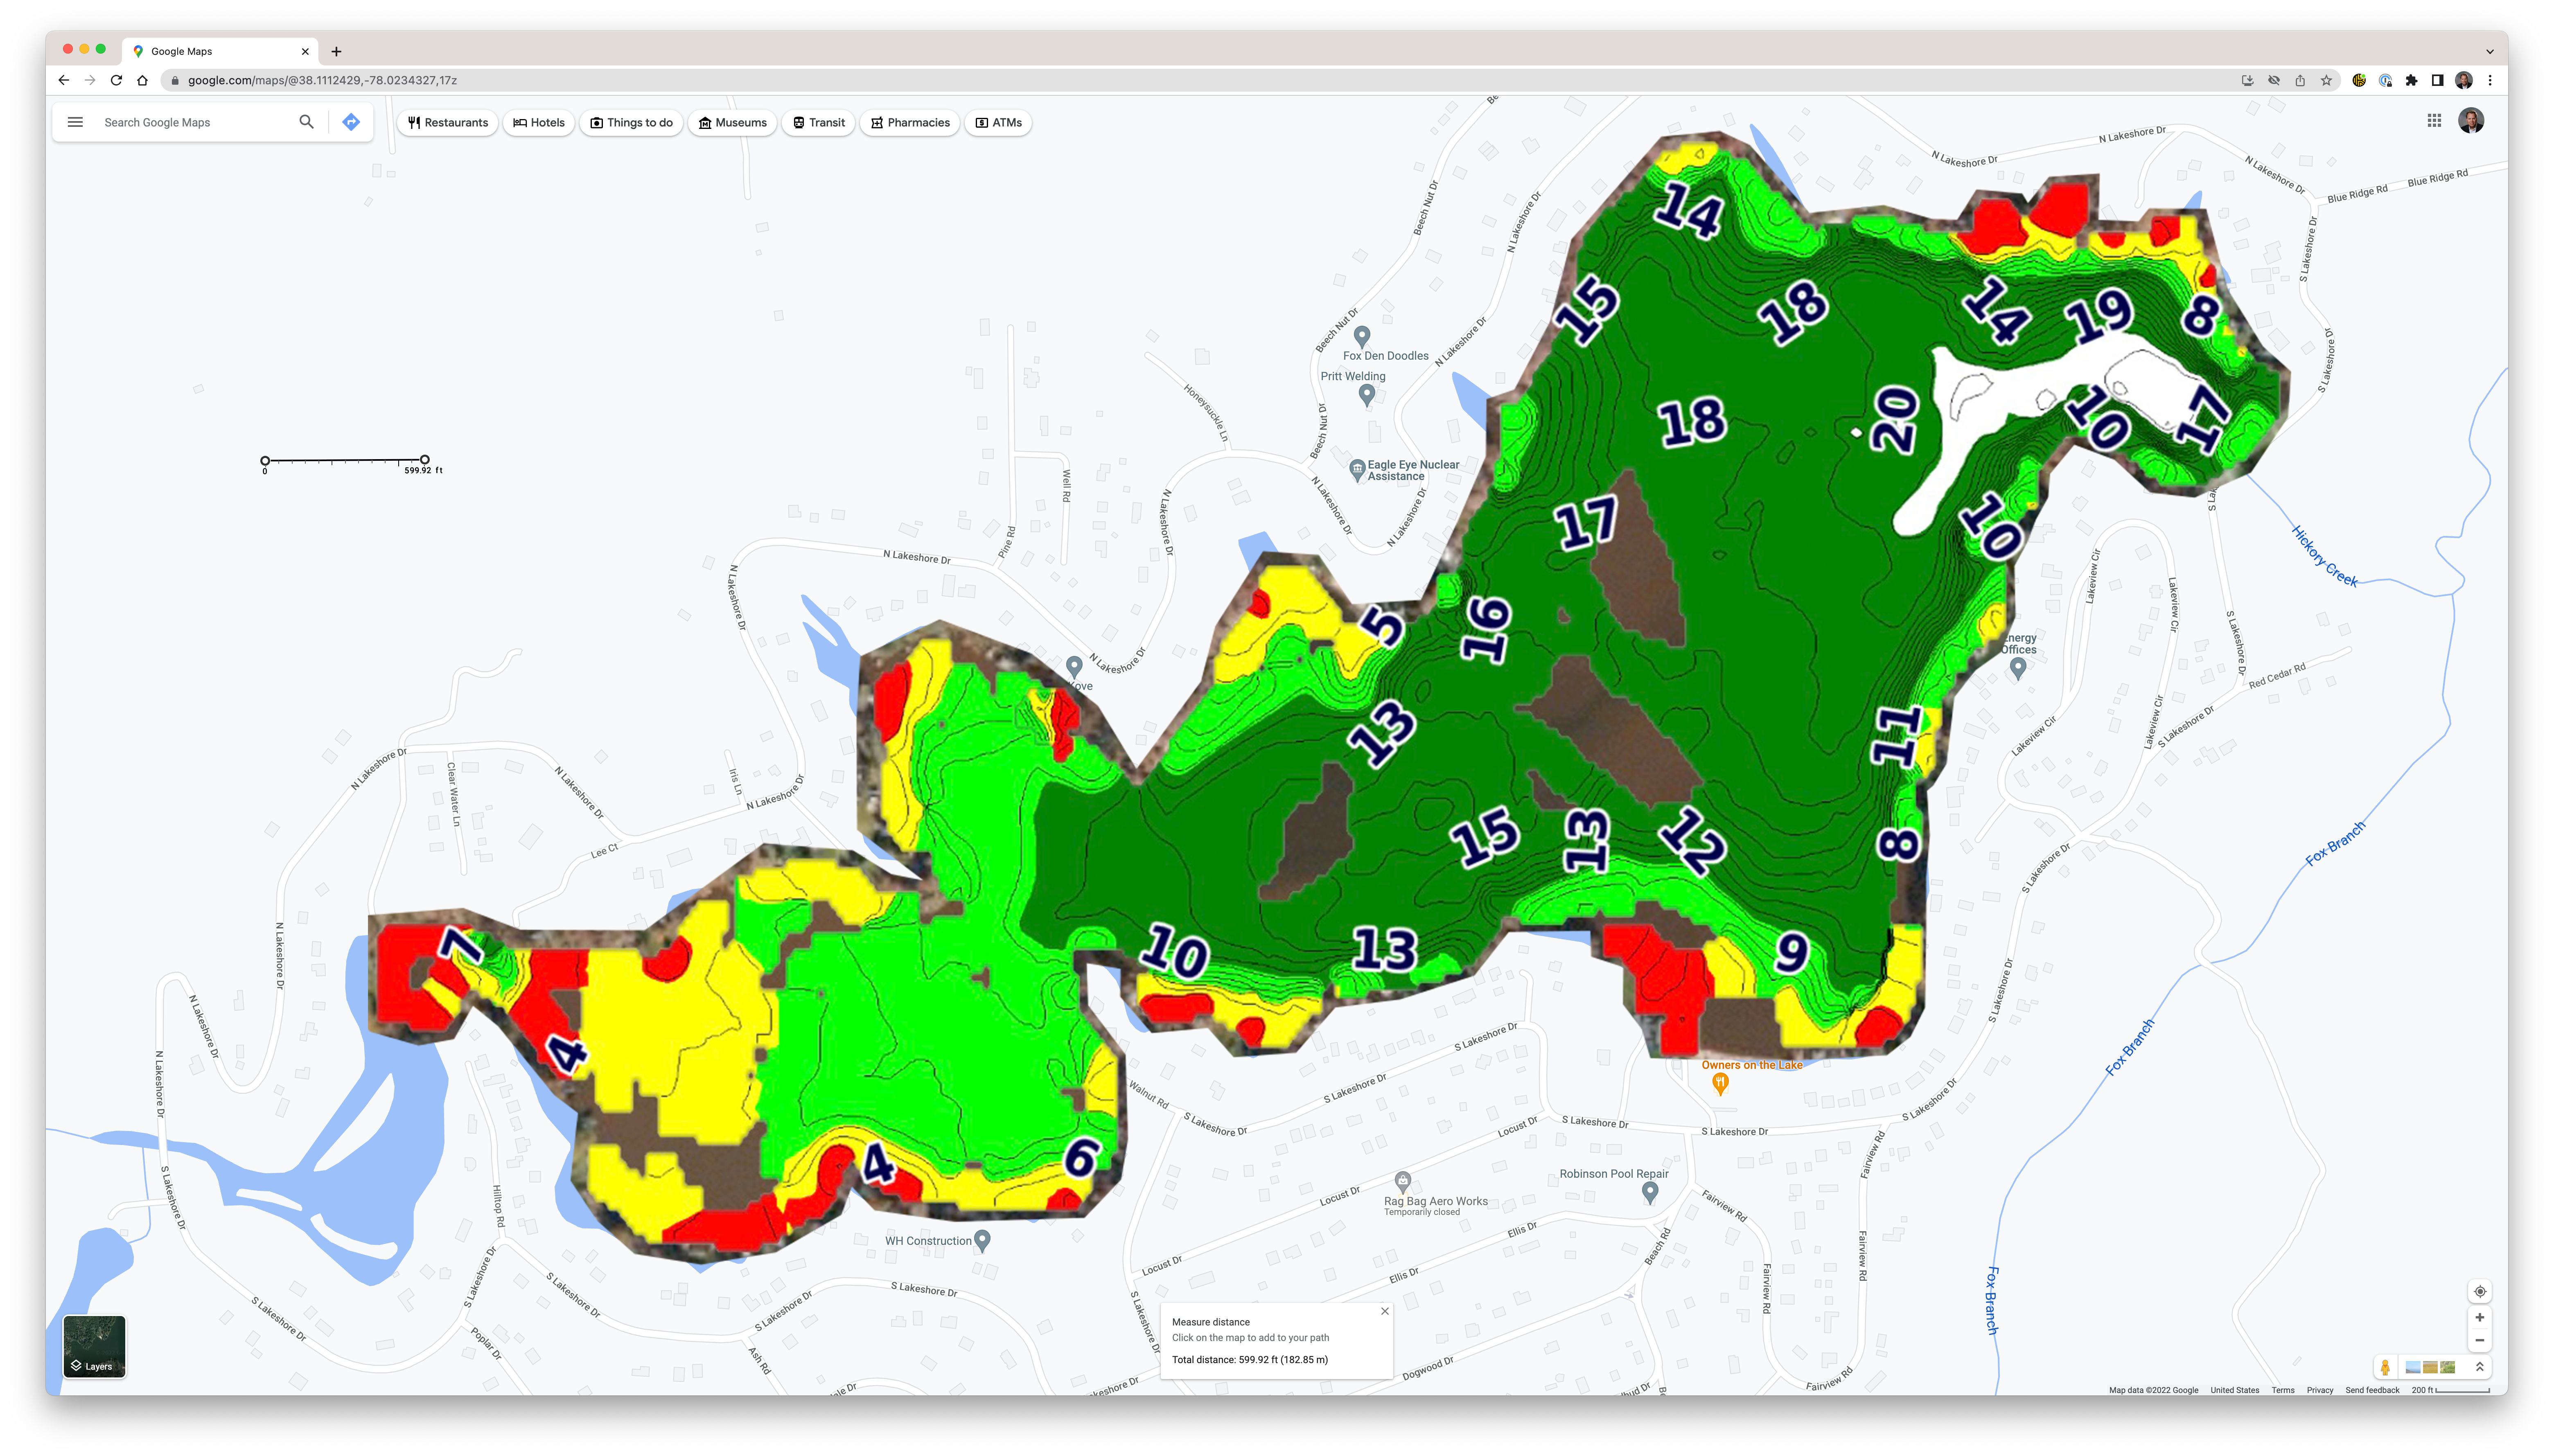The width and height of the screenshot is (2554, 1456).
Task: Open the Chrome three-dot menu
Action: point(2490,80)
